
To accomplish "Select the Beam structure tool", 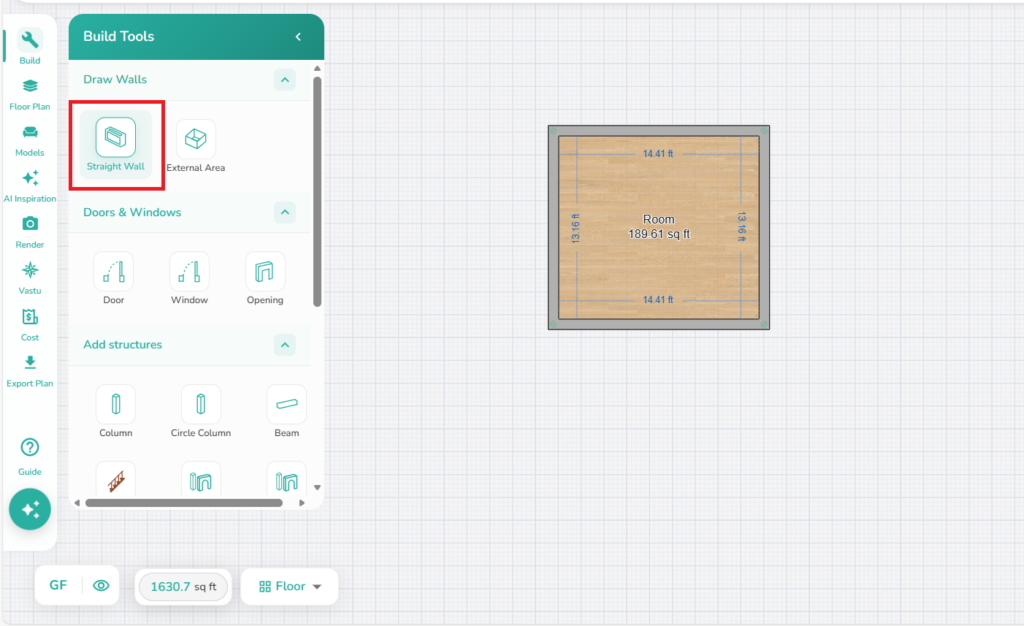I will 286,410.
